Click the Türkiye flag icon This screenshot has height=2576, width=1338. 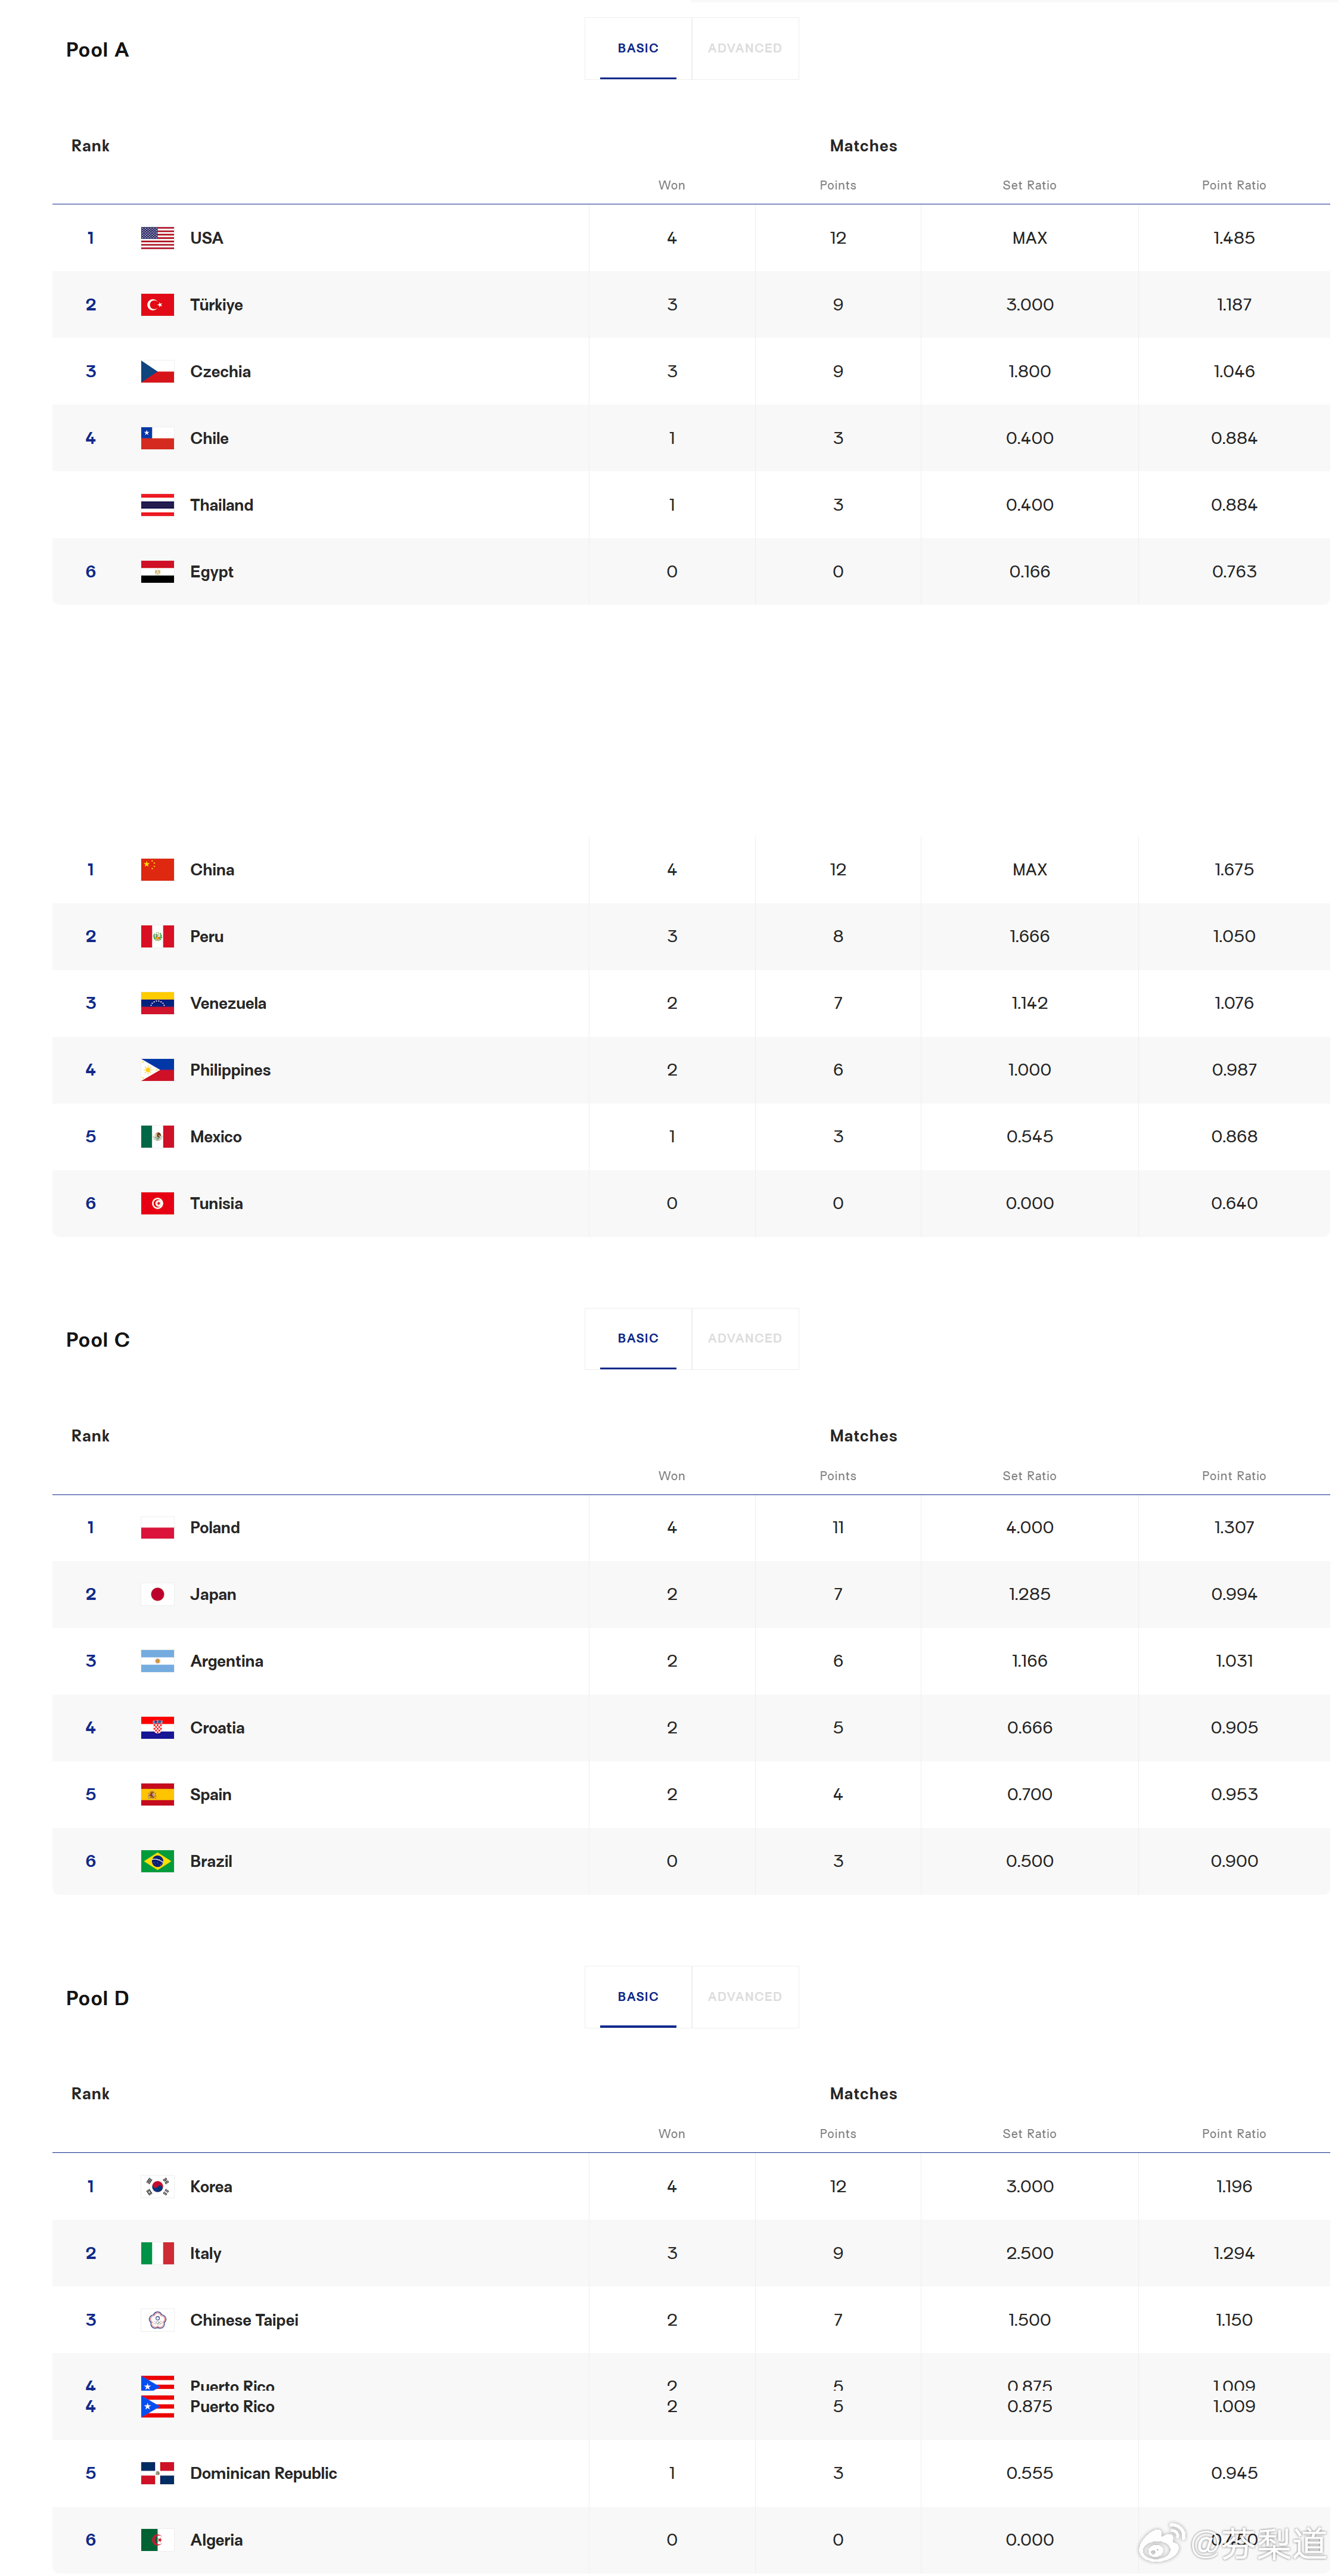pyautogui.click(x=157, y=305)
